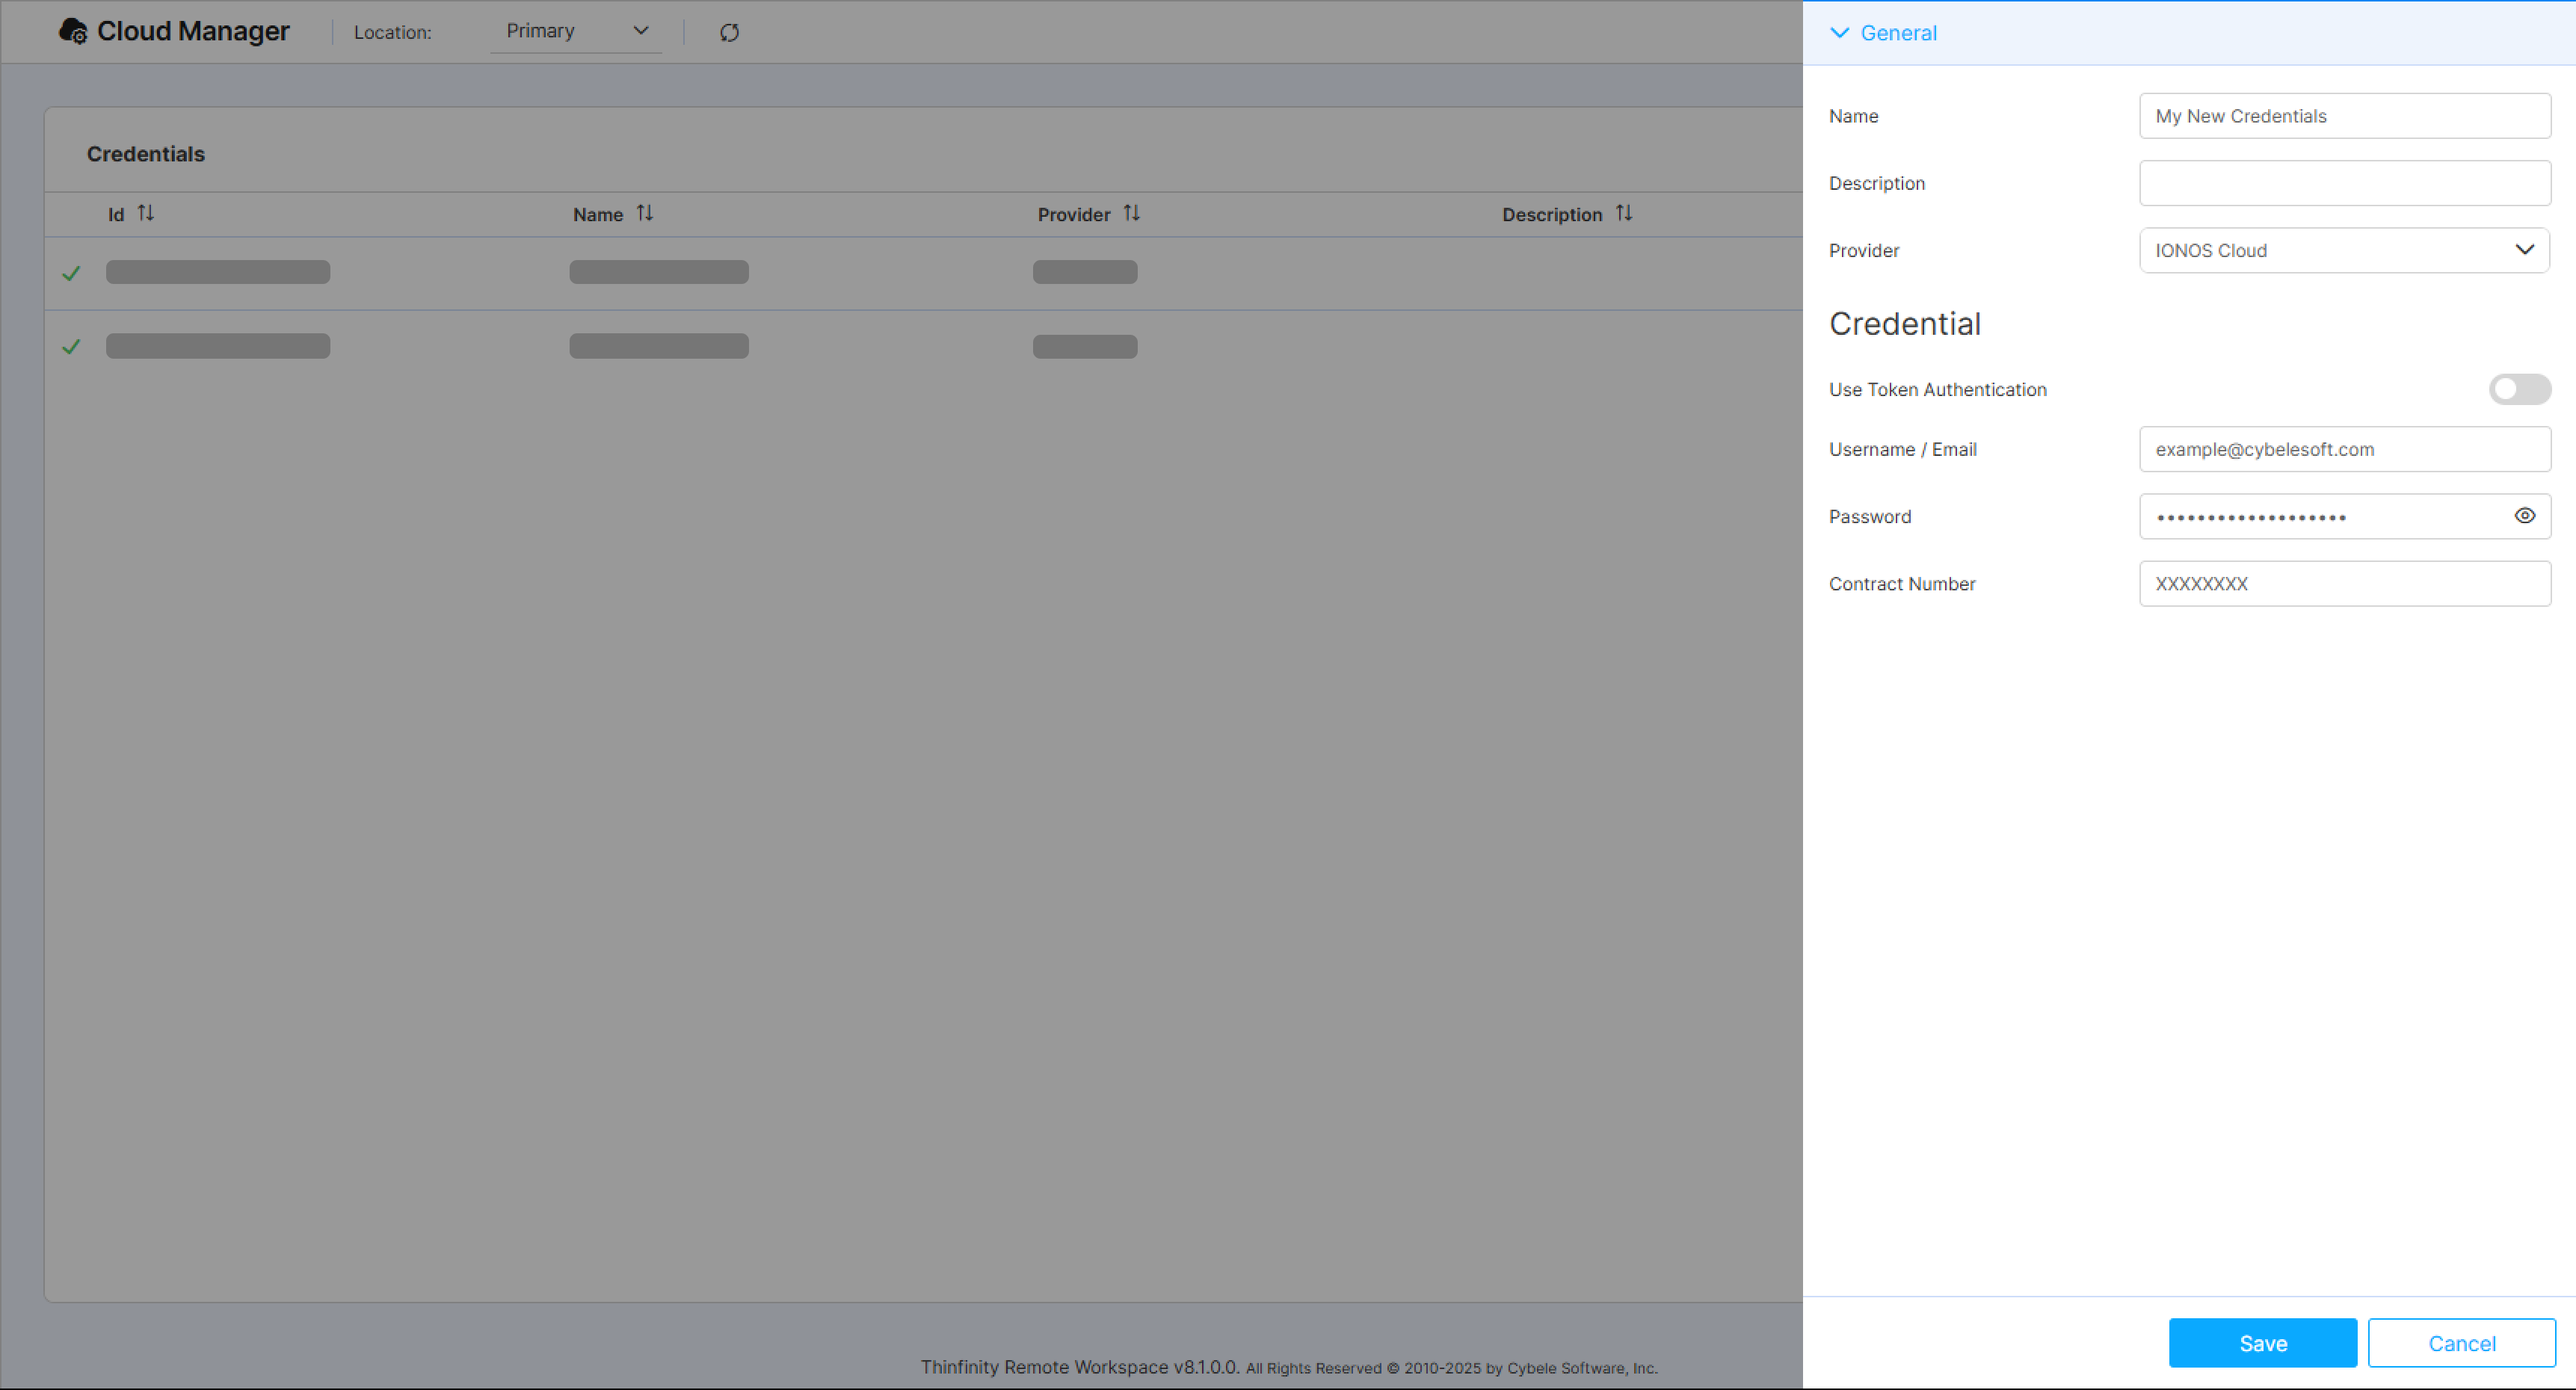Click the Credentials panel heading

tap(146, 154)
